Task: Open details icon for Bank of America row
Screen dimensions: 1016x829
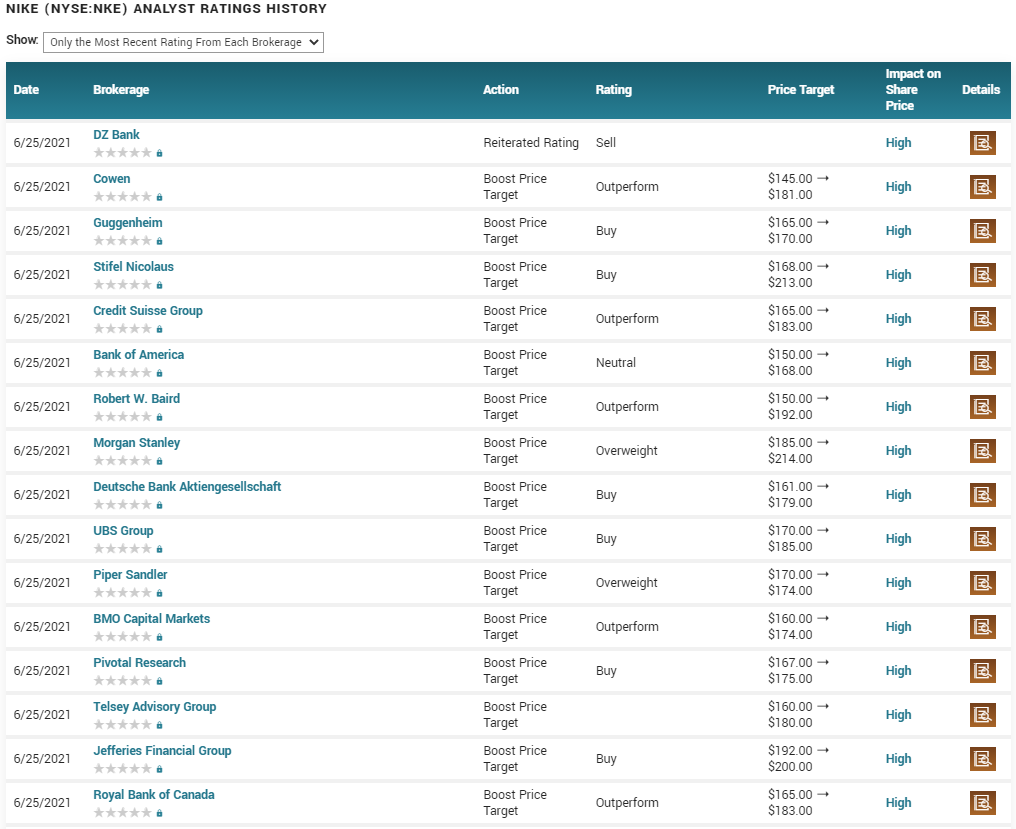Action: 982,363
